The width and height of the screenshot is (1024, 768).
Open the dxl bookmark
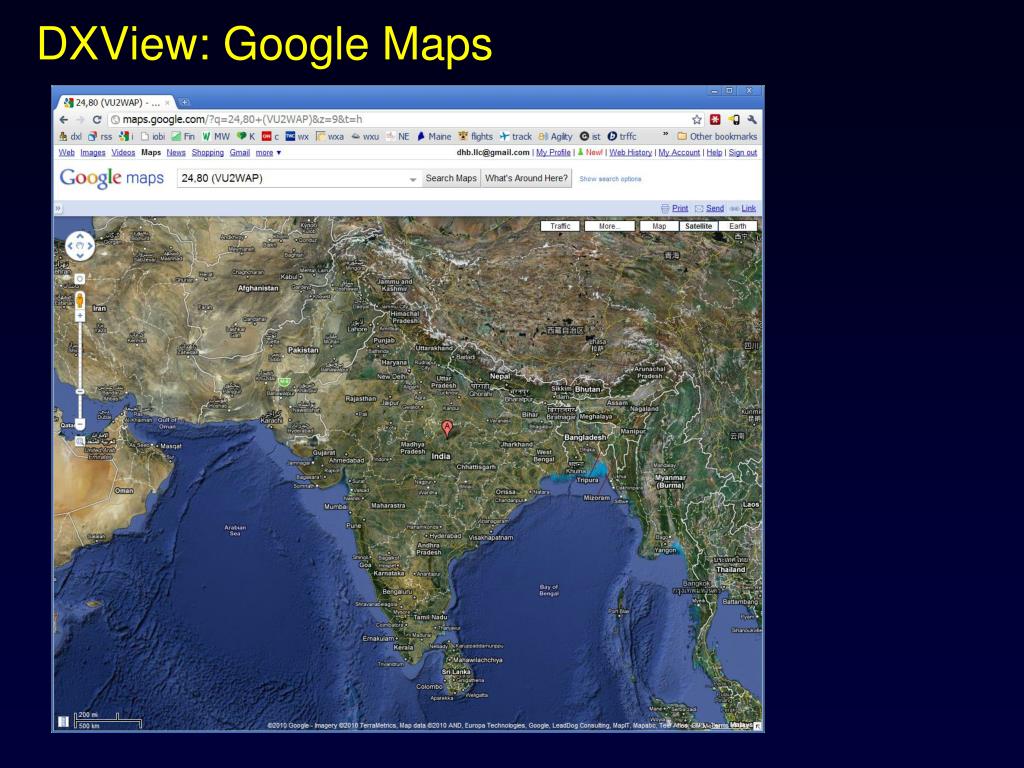[x=71, y=136]
